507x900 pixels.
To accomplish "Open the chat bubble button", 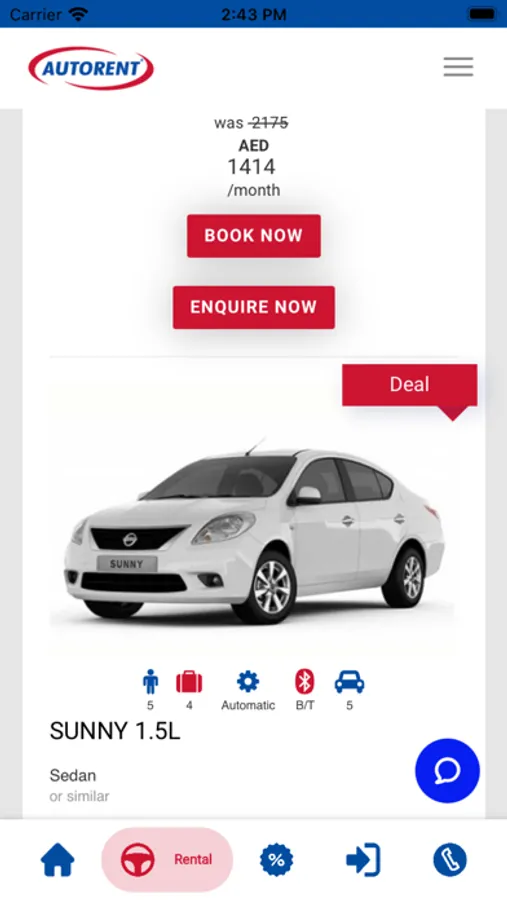I will [447, 770].
